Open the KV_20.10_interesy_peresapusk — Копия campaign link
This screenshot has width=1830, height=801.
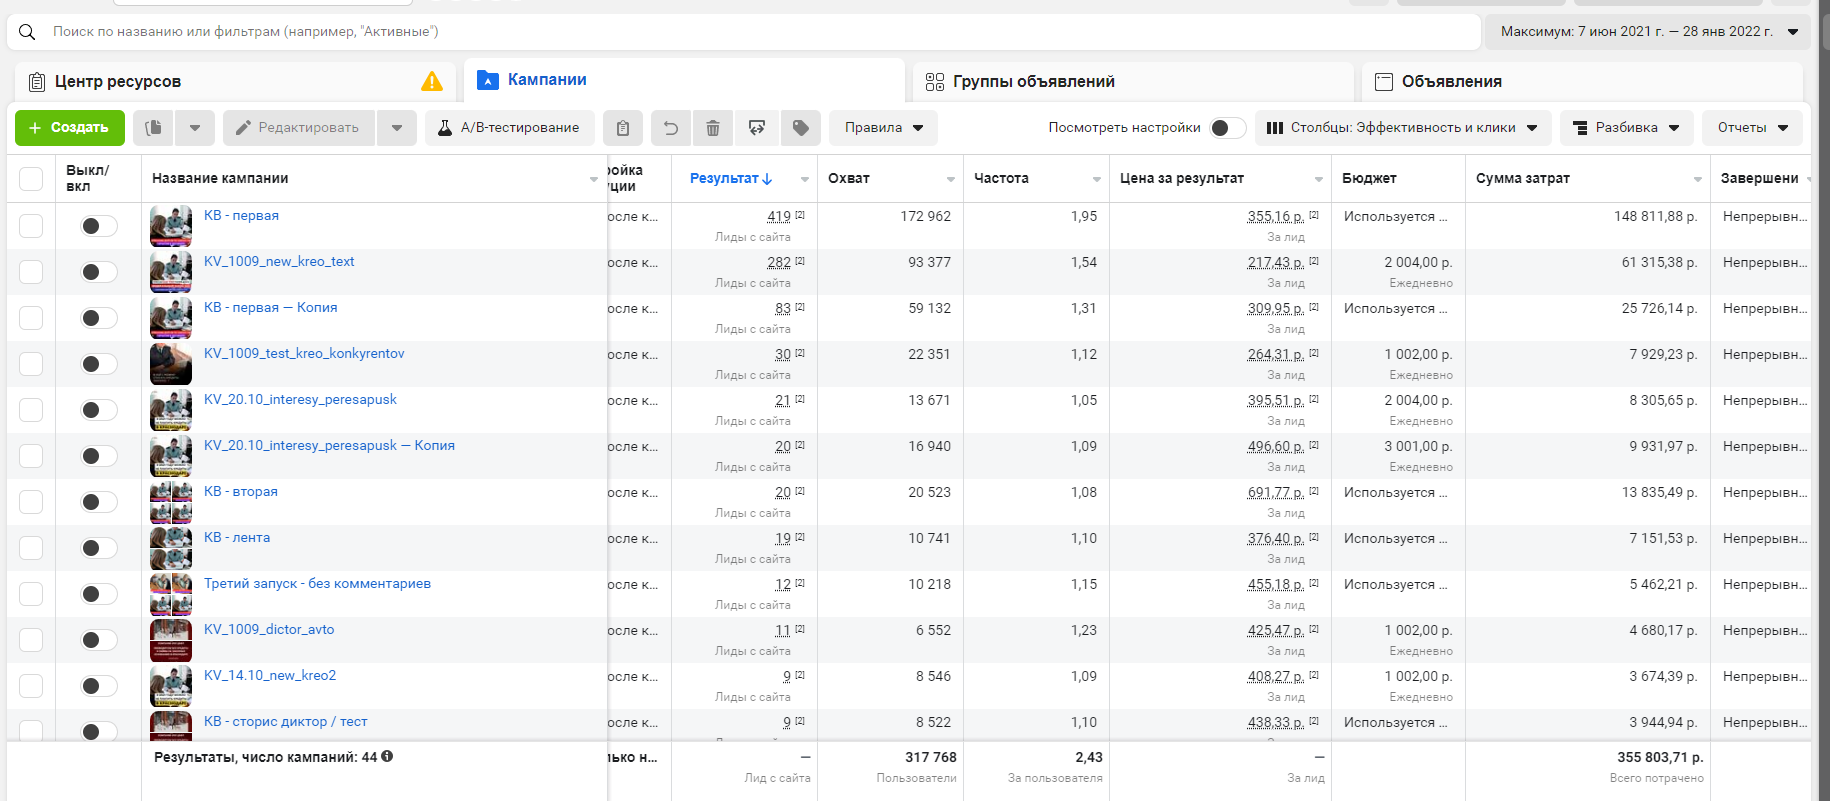[x=329, y=445]
